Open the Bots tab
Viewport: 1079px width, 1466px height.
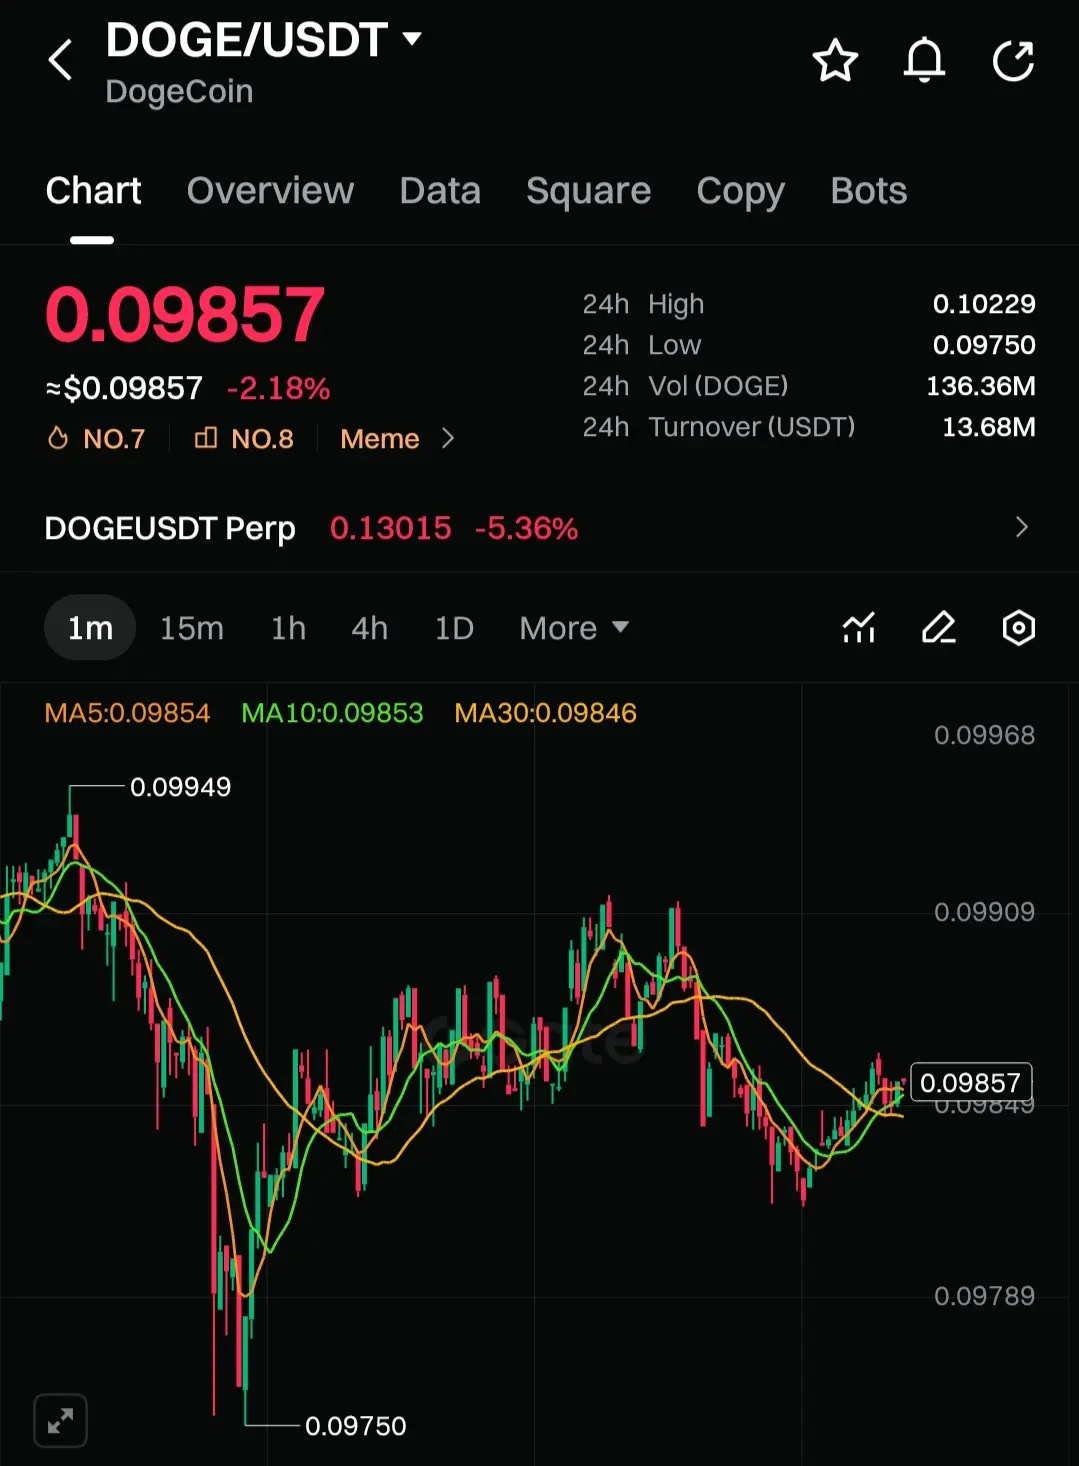point(868,190)
